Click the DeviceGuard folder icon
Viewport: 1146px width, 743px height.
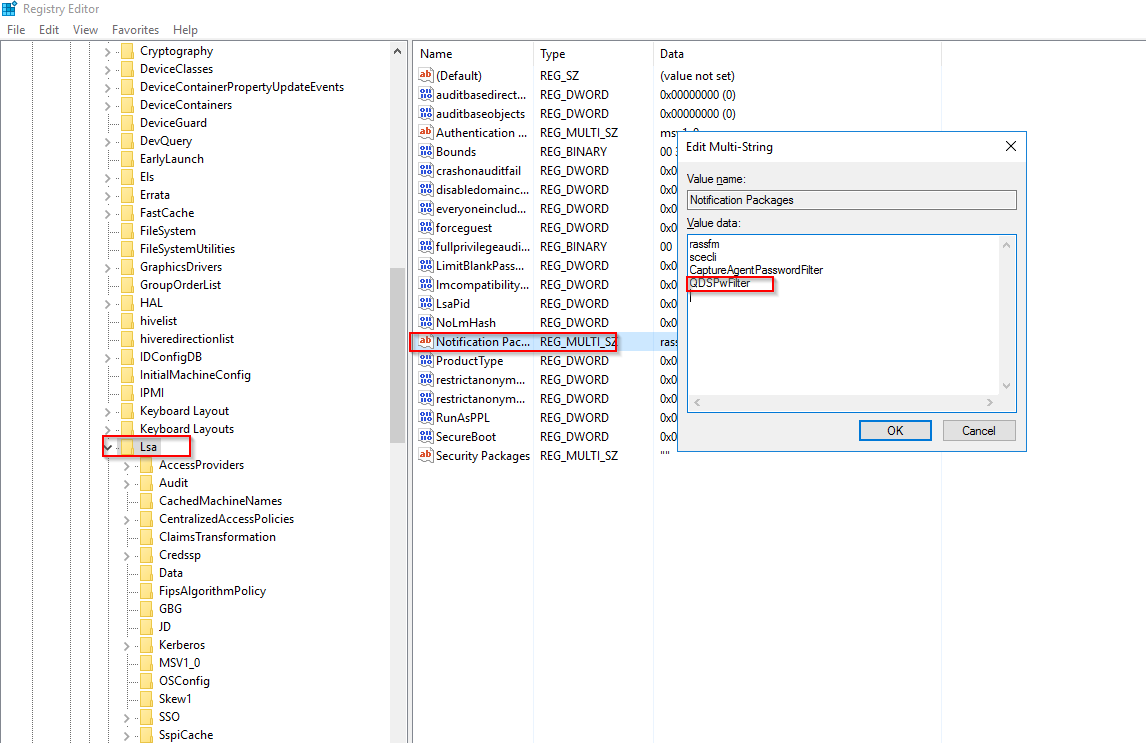(x=127, y=123)
